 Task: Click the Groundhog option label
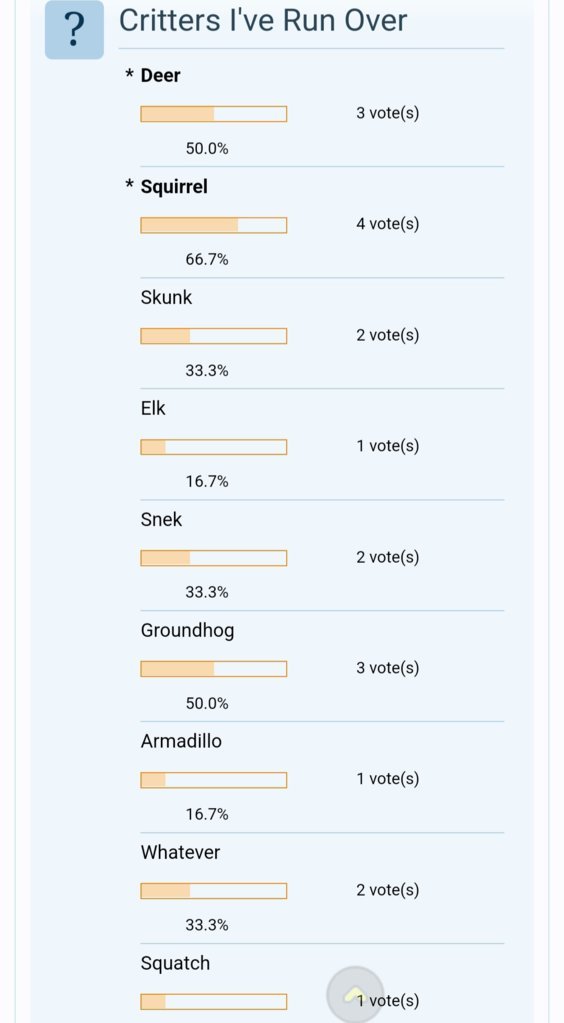click(187, 631)
